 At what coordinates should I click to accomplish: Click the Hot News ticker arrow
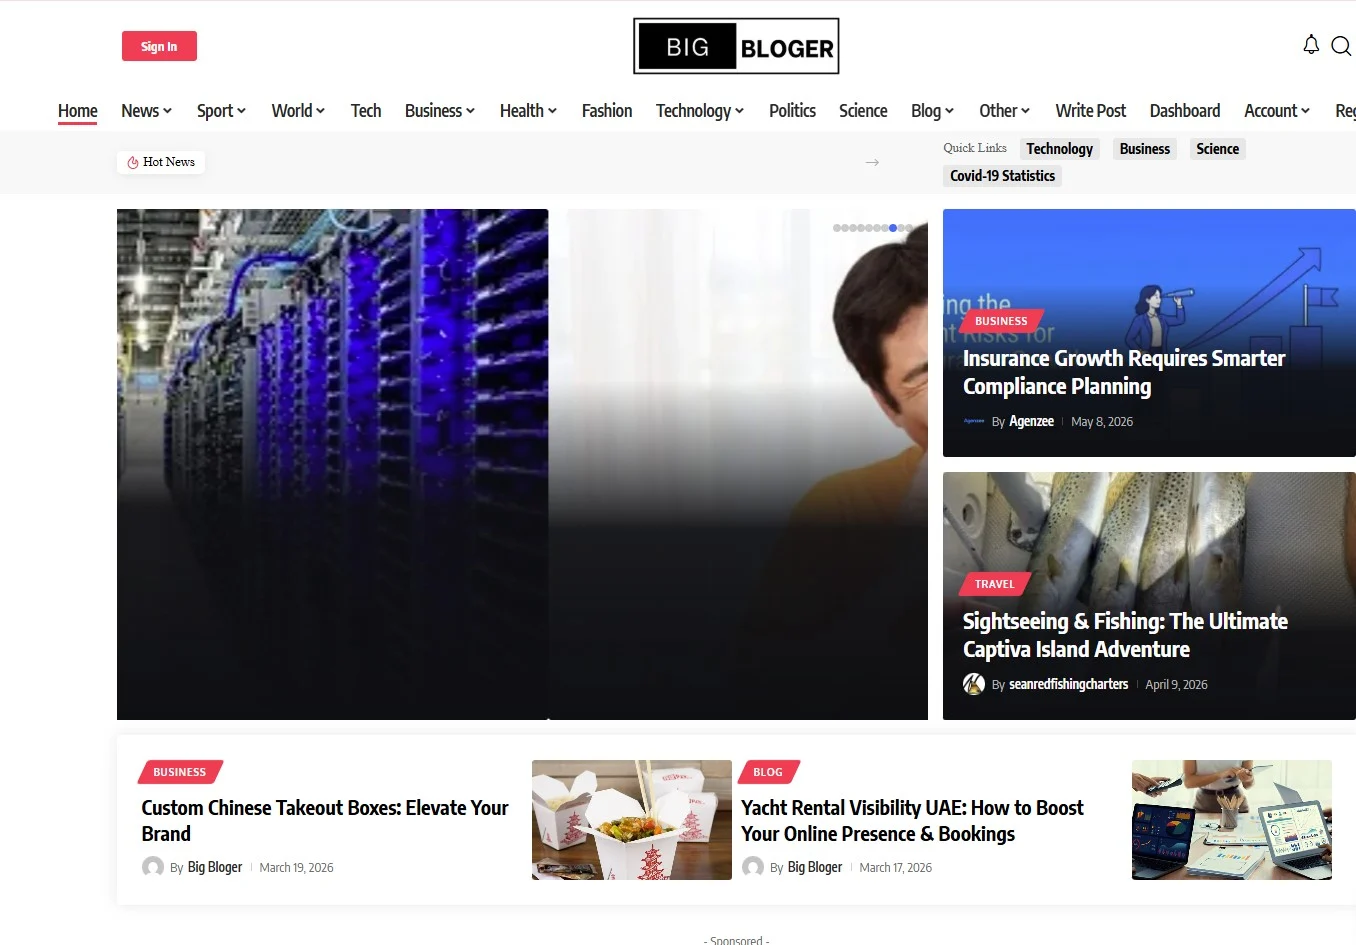tap(872, 162)
